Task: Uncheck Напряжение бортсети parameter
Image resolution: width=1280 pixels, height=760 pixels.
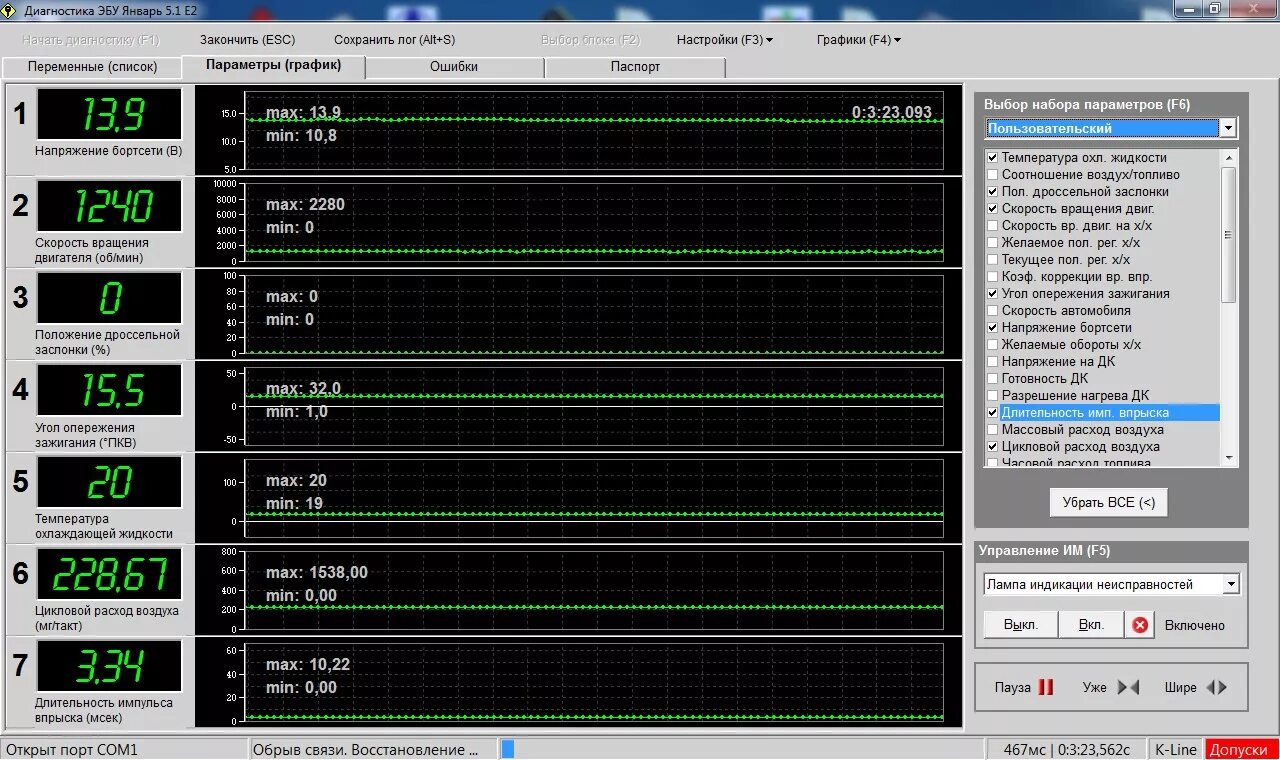Action: 993,328
